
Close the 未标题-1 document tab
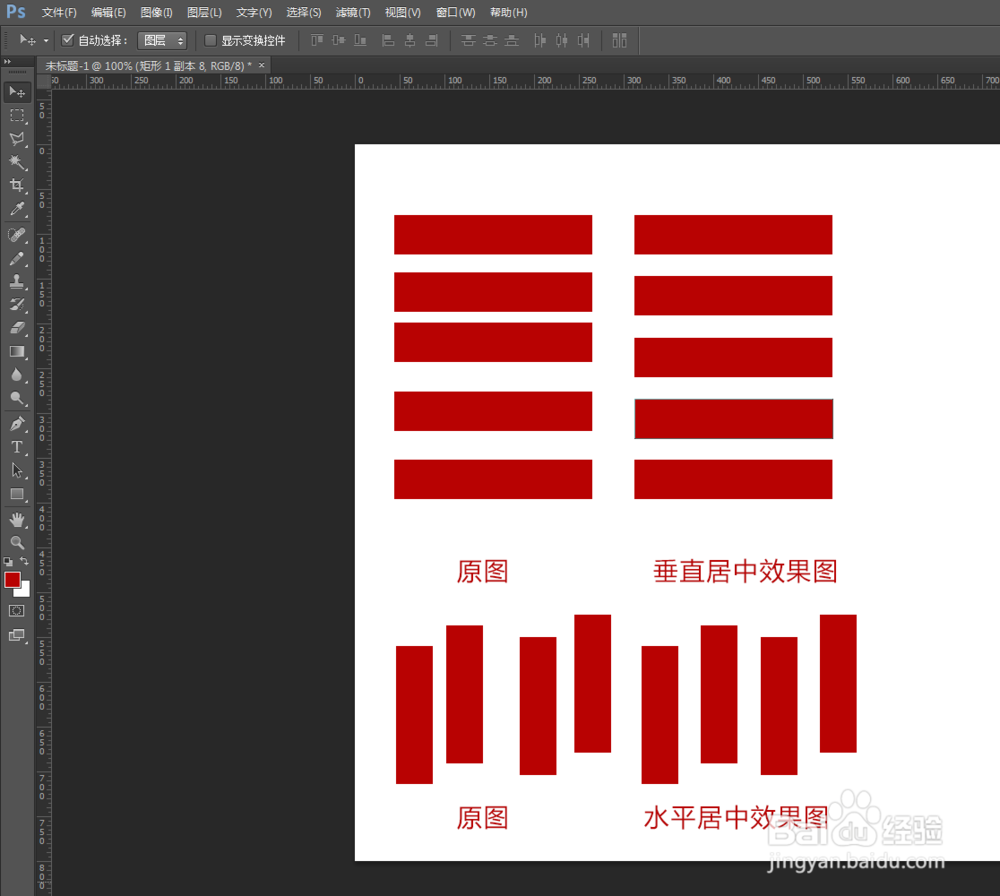[x=261, y=65]
